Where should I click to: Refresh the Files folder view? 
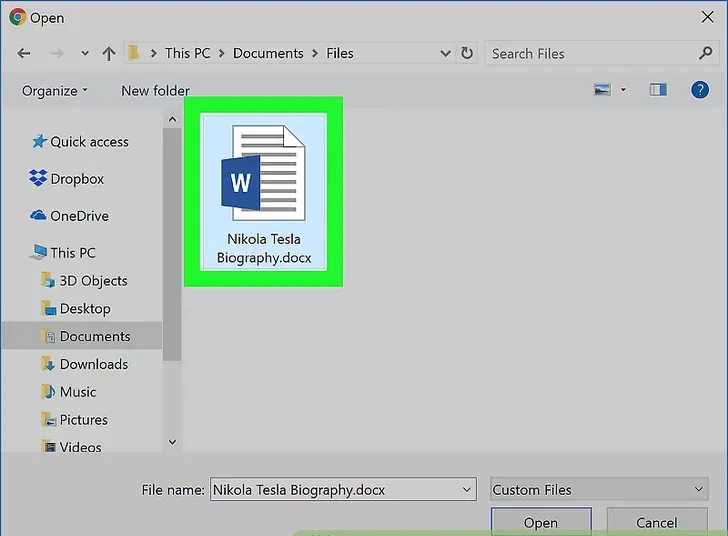pyautogui.click(x=467, y=53)
